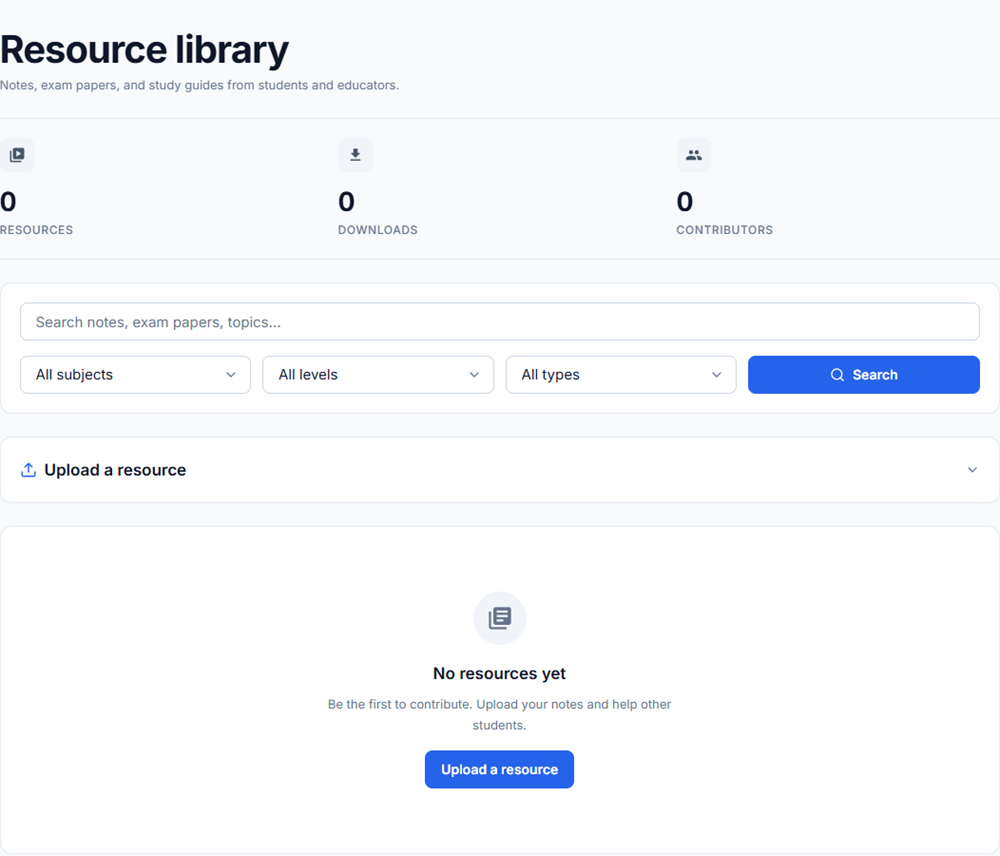Click the stacked documents icon above No resources yet
Screen dimensions: 1000x856
[x=500, y=618]
